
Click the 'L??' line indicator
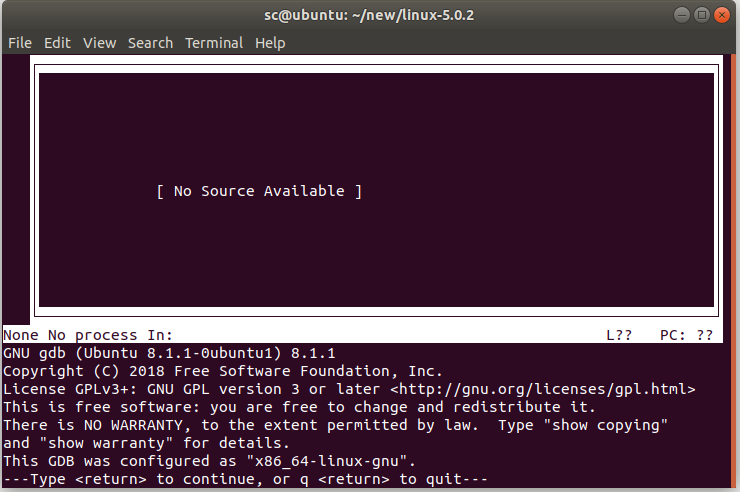(619, 335)
